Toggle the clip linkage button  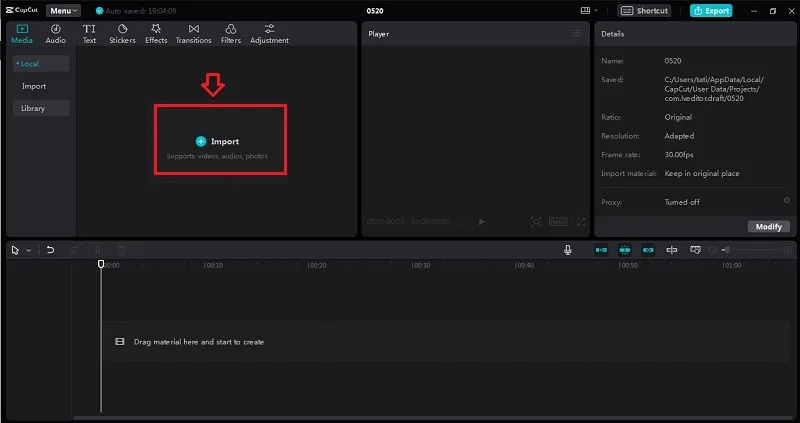tap(648, 250)
